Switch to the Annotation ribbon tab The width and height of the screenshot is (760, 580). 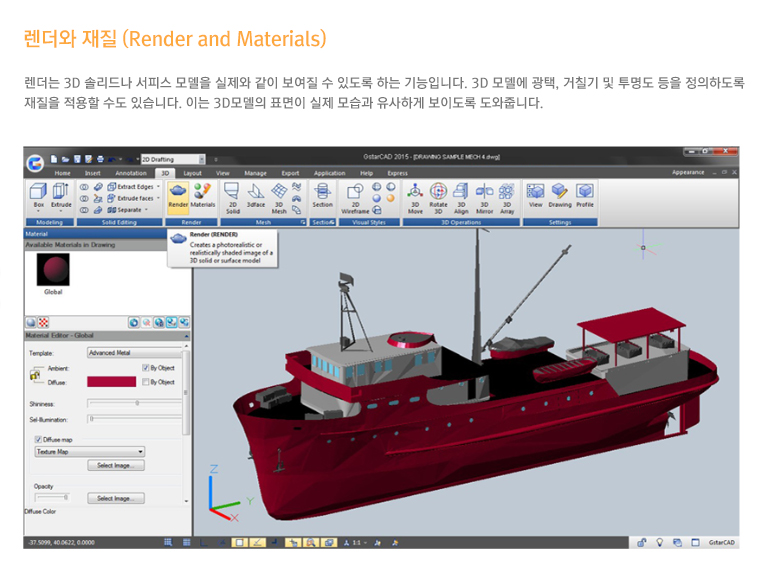(x=130, y=173)
